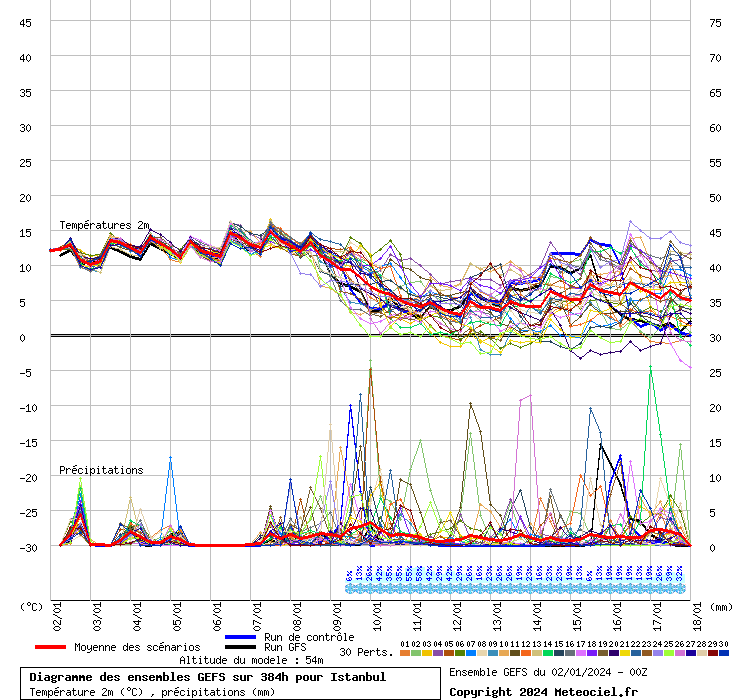
Task: Click the 'Moyenne des scénarios' legend label
Action: (x=137, y=647)
